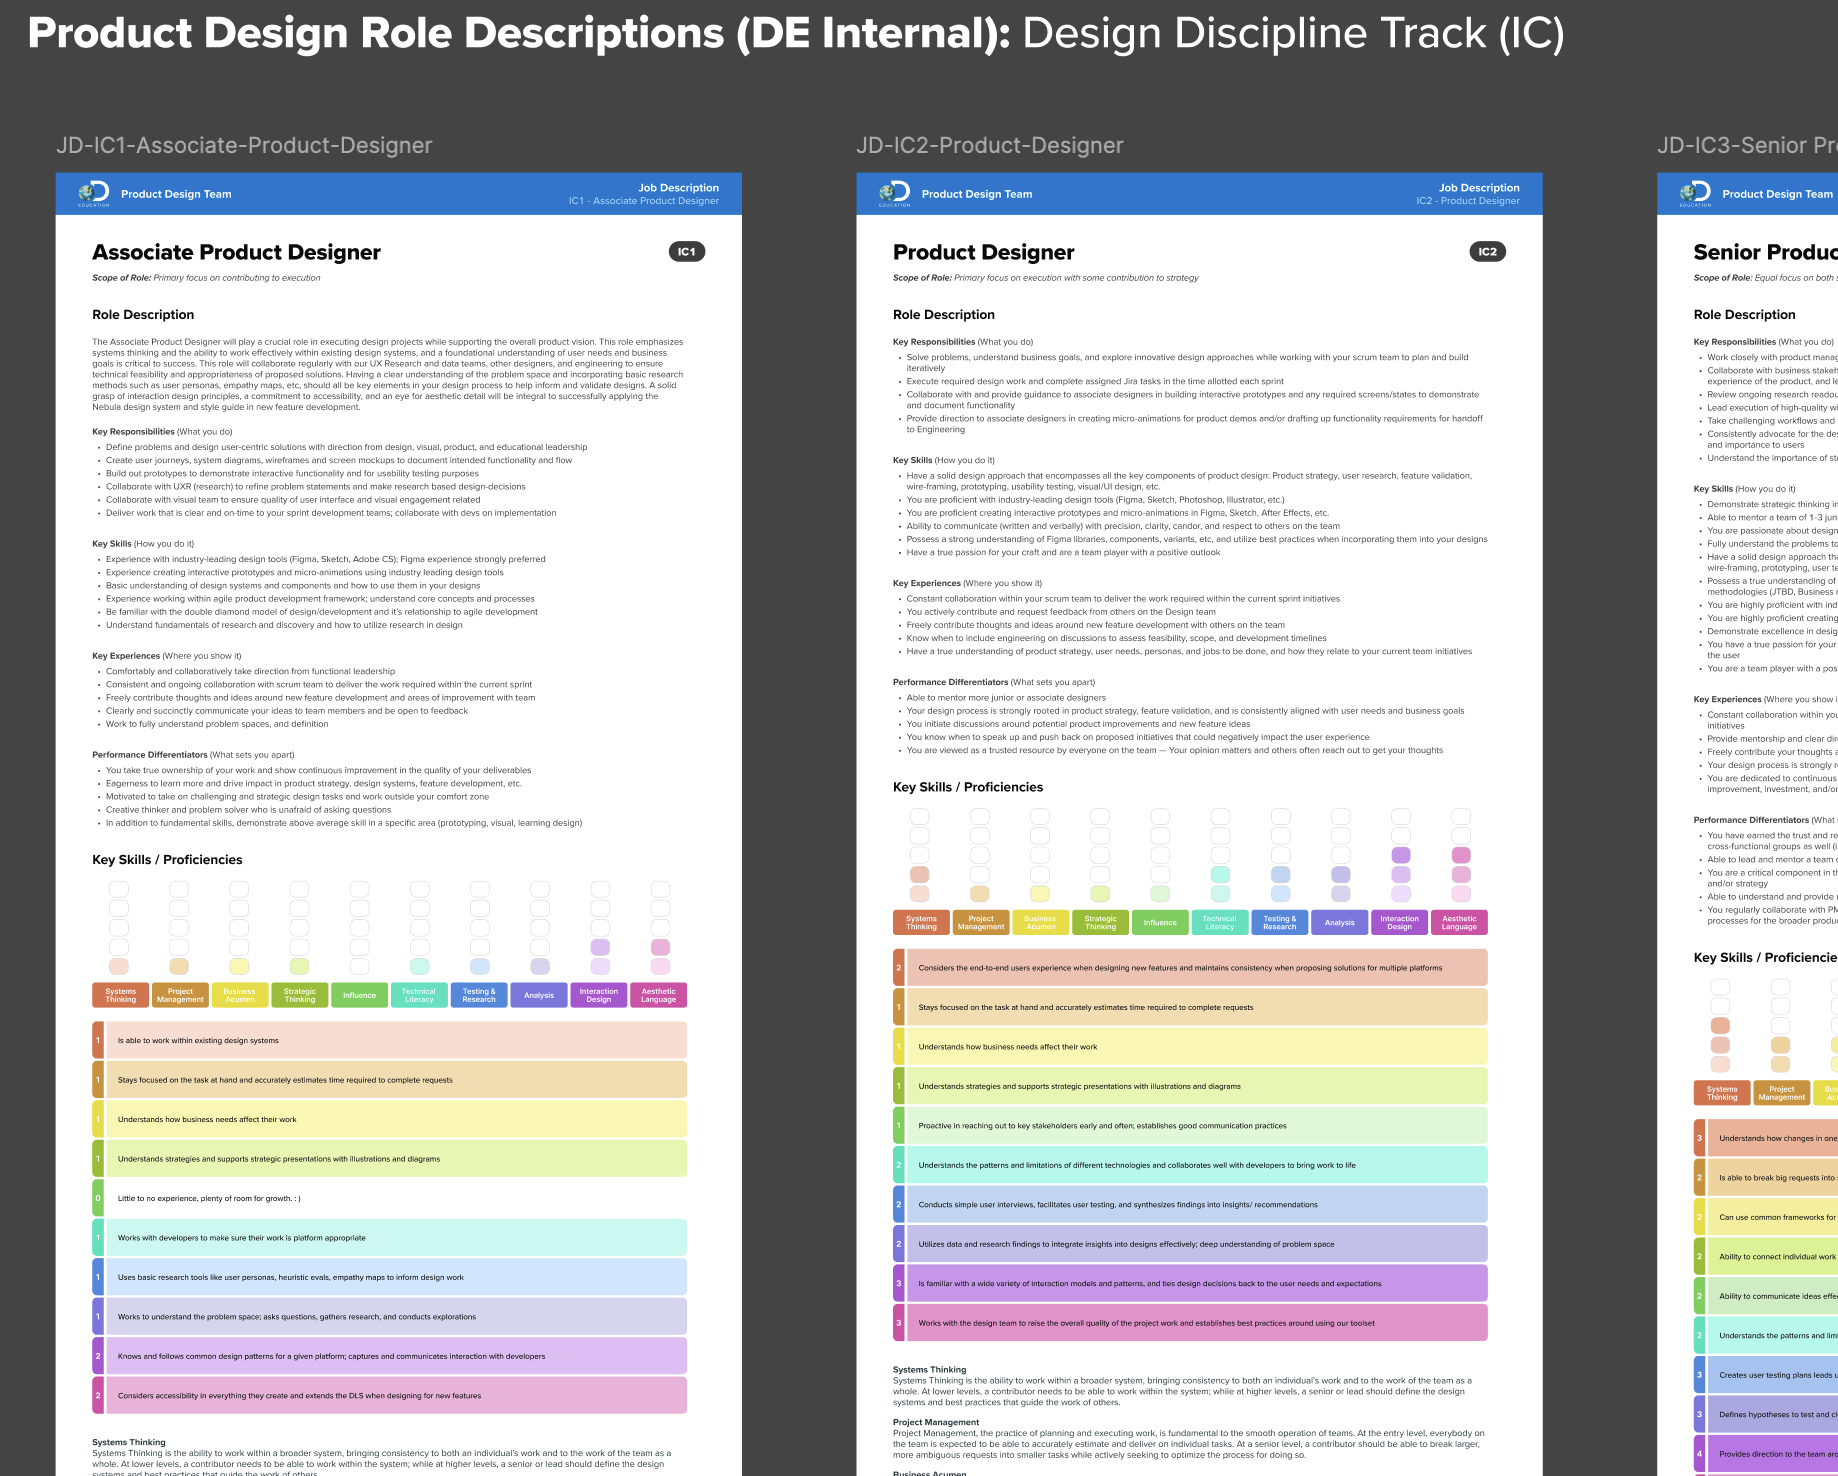The width and height of the screenshot is (1838, 1476).
Task: Click the Systems Thinking skill tag on IC1 card
Action: (x=120, y=994)
